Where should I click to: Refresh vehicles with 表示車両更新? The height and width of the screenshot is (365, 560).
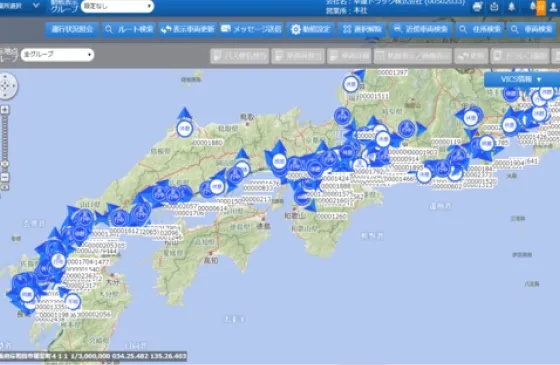(187, 29)
